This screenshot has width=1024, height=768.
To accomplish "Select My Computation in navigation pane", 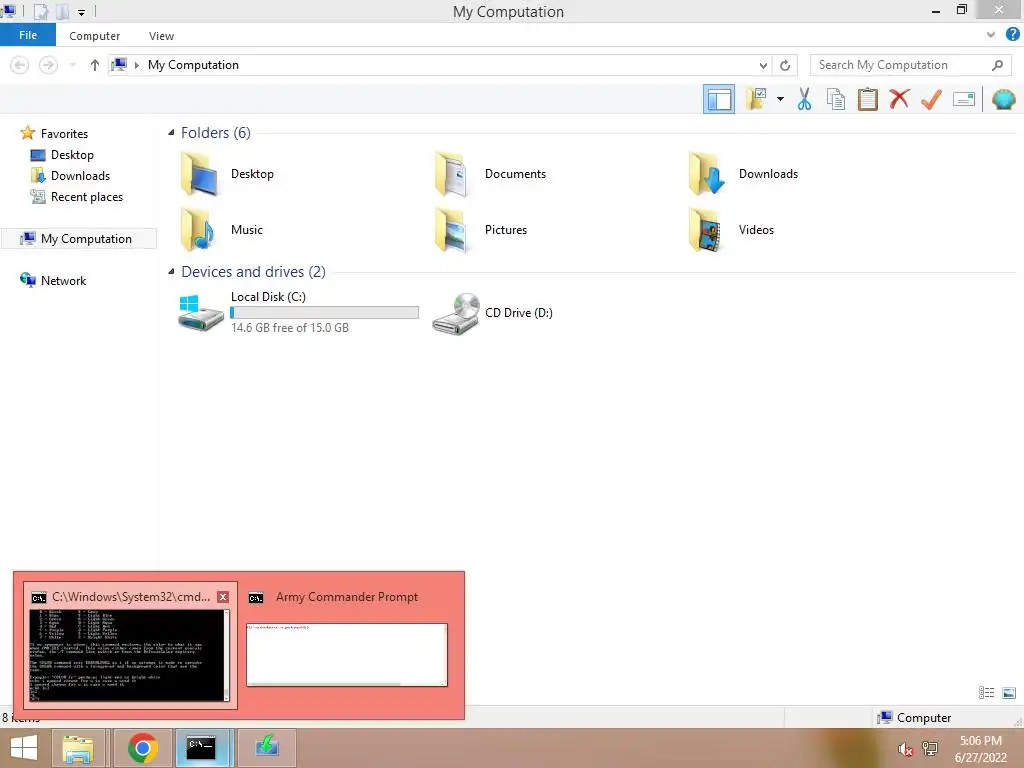I will (79, 238).
